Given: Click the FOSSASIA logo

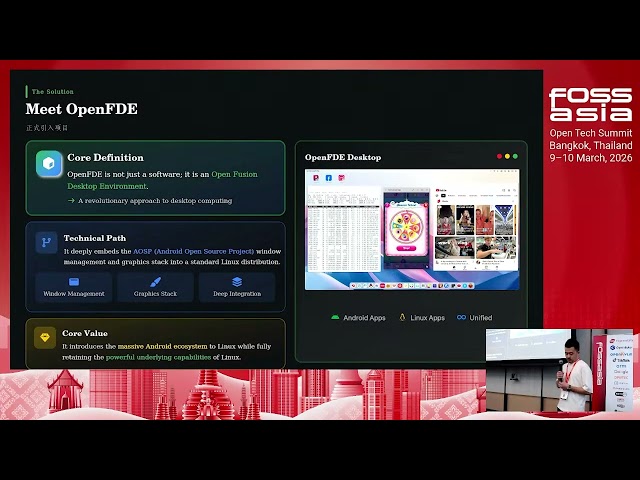Looking at the screenshot, I should pos(590,104).
